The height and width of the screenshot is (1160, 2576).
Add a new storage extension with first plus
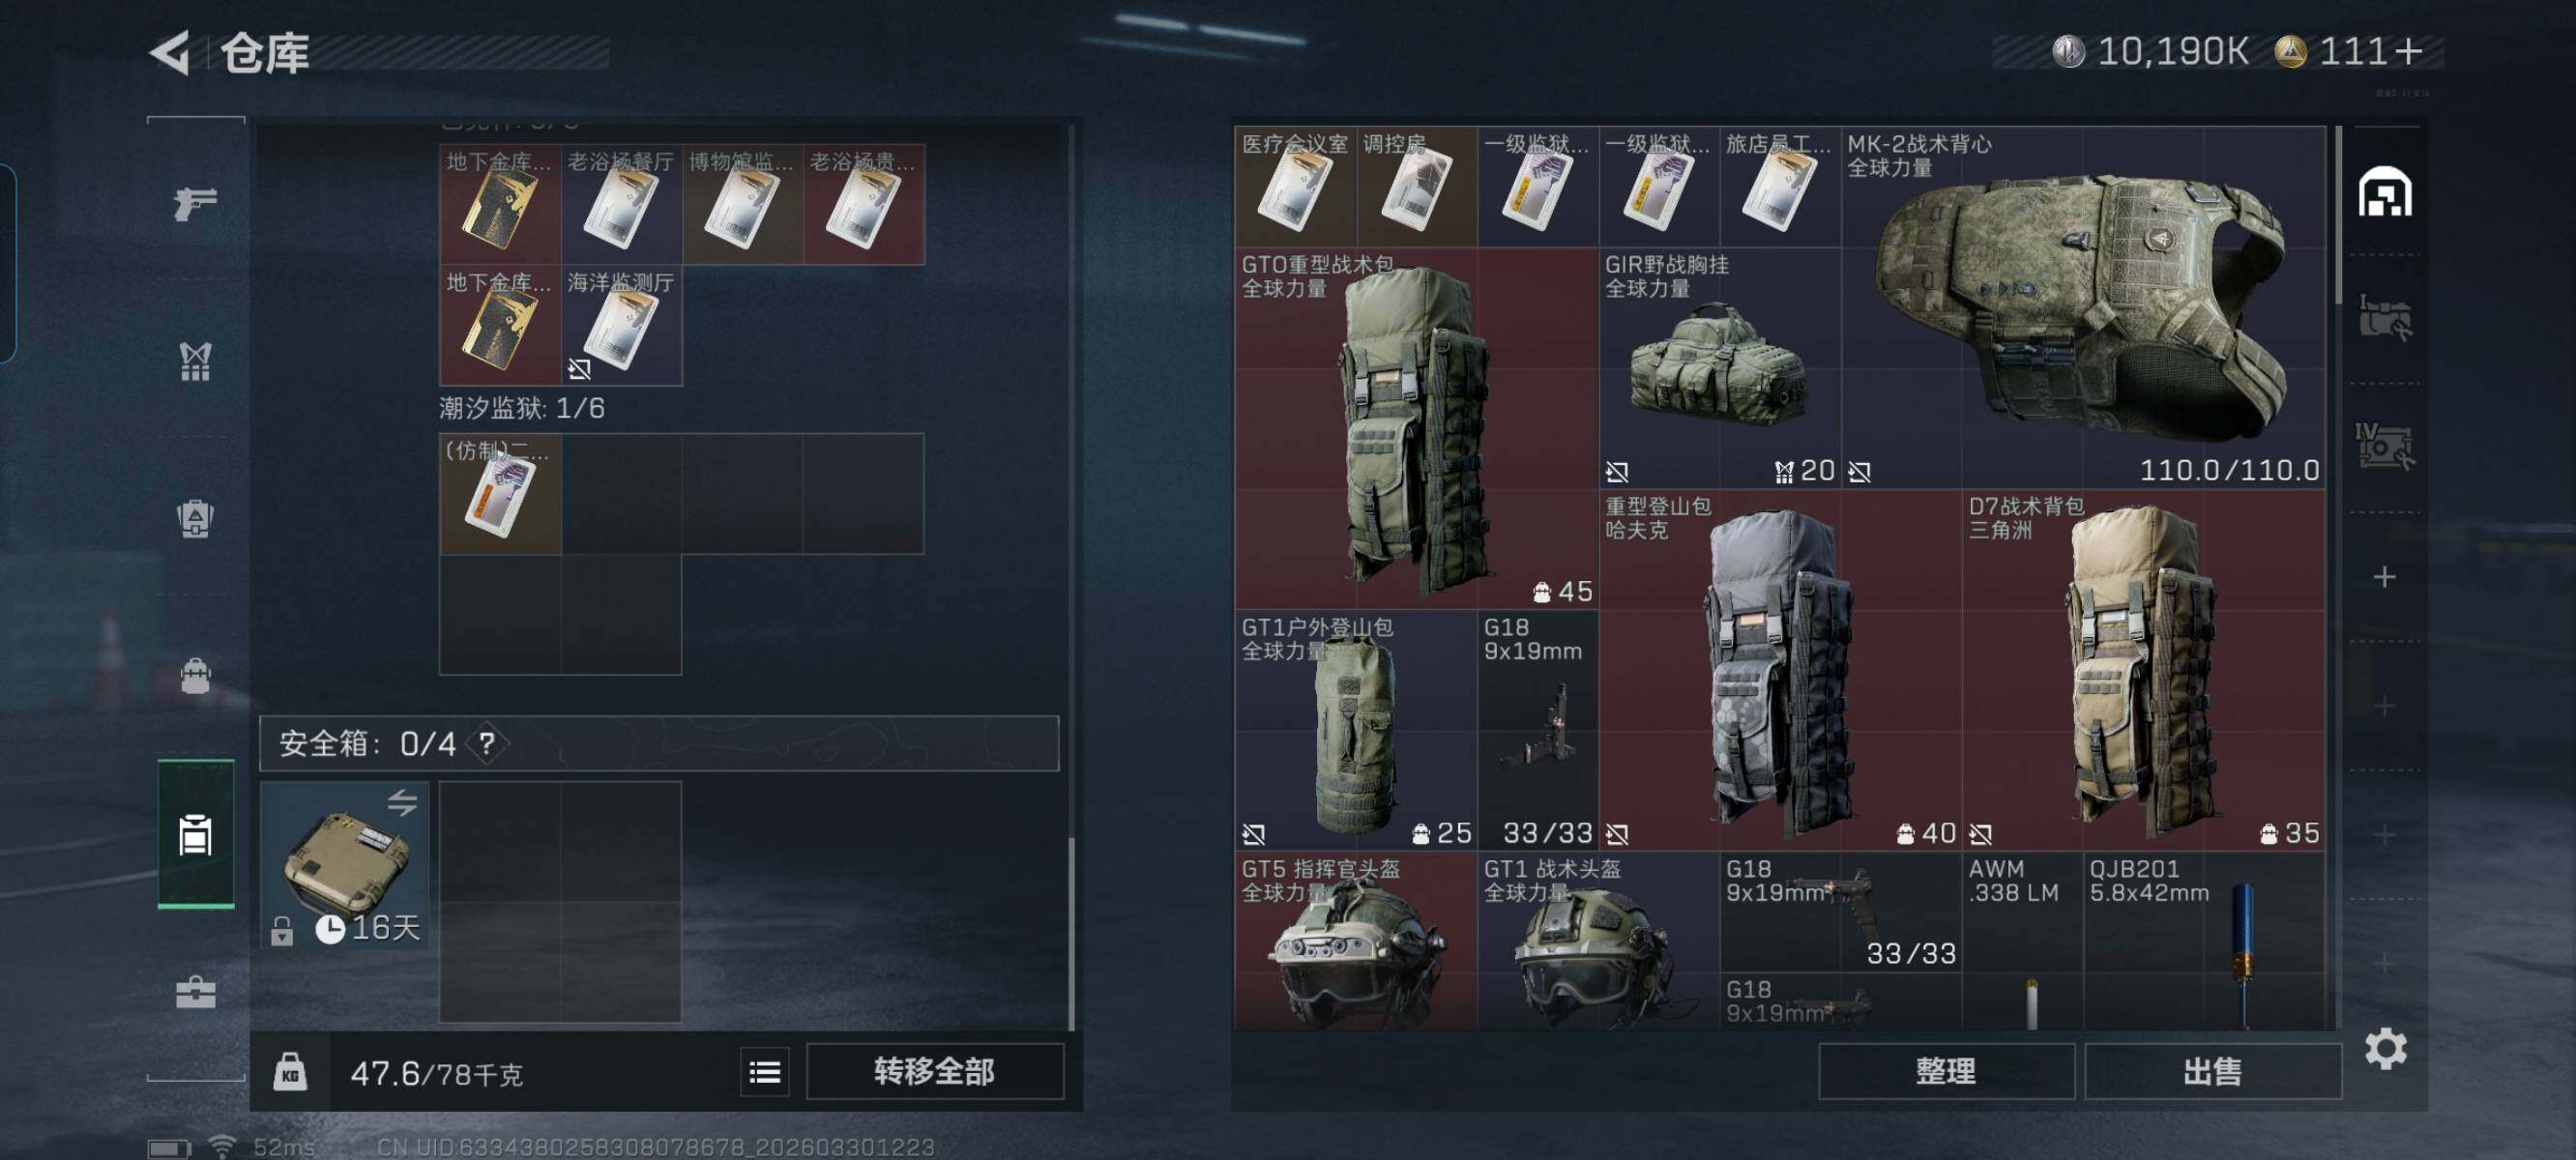click(2384, 577)
